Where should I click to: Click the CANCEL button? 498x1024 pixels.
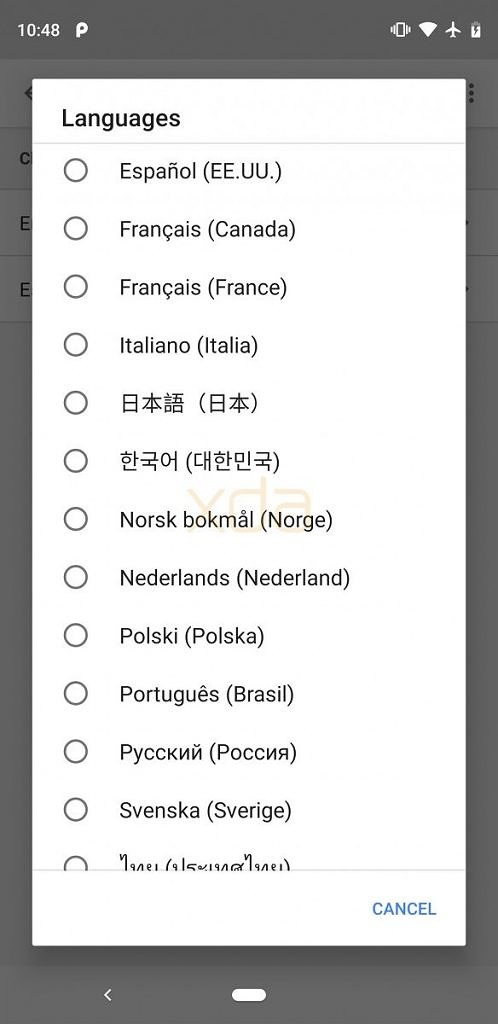click(404, 908)
